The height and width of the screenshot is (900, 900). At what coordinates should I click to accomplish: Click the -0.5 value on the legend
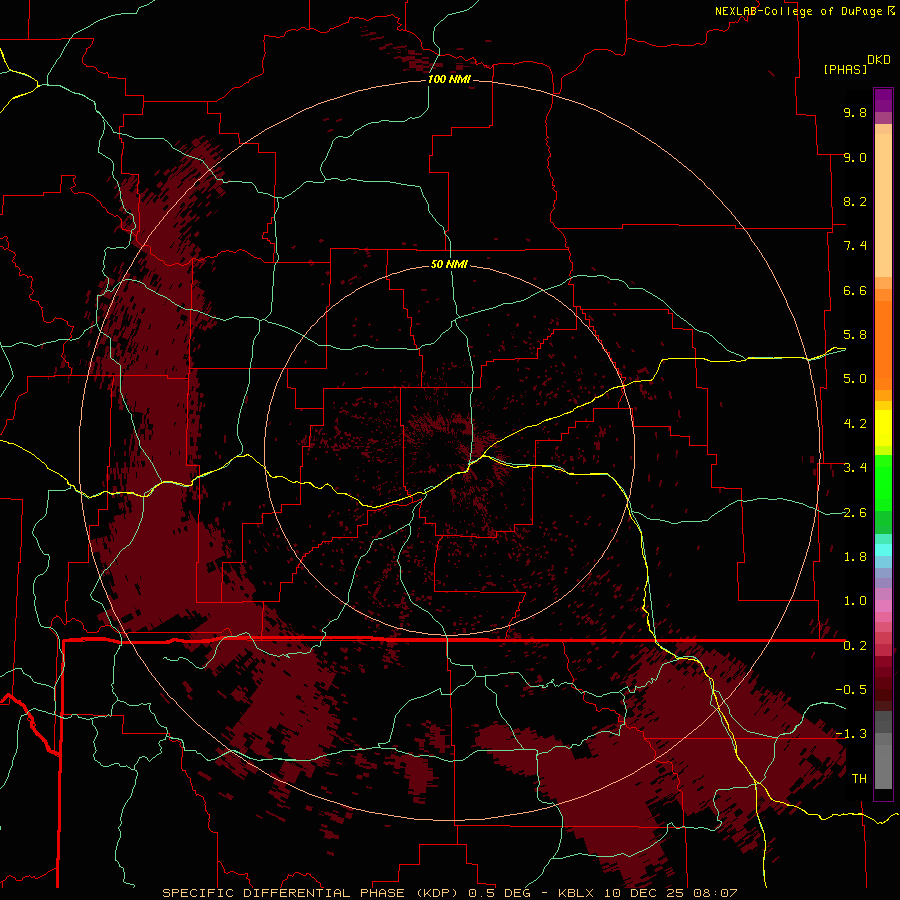click(x=851, y=690)
